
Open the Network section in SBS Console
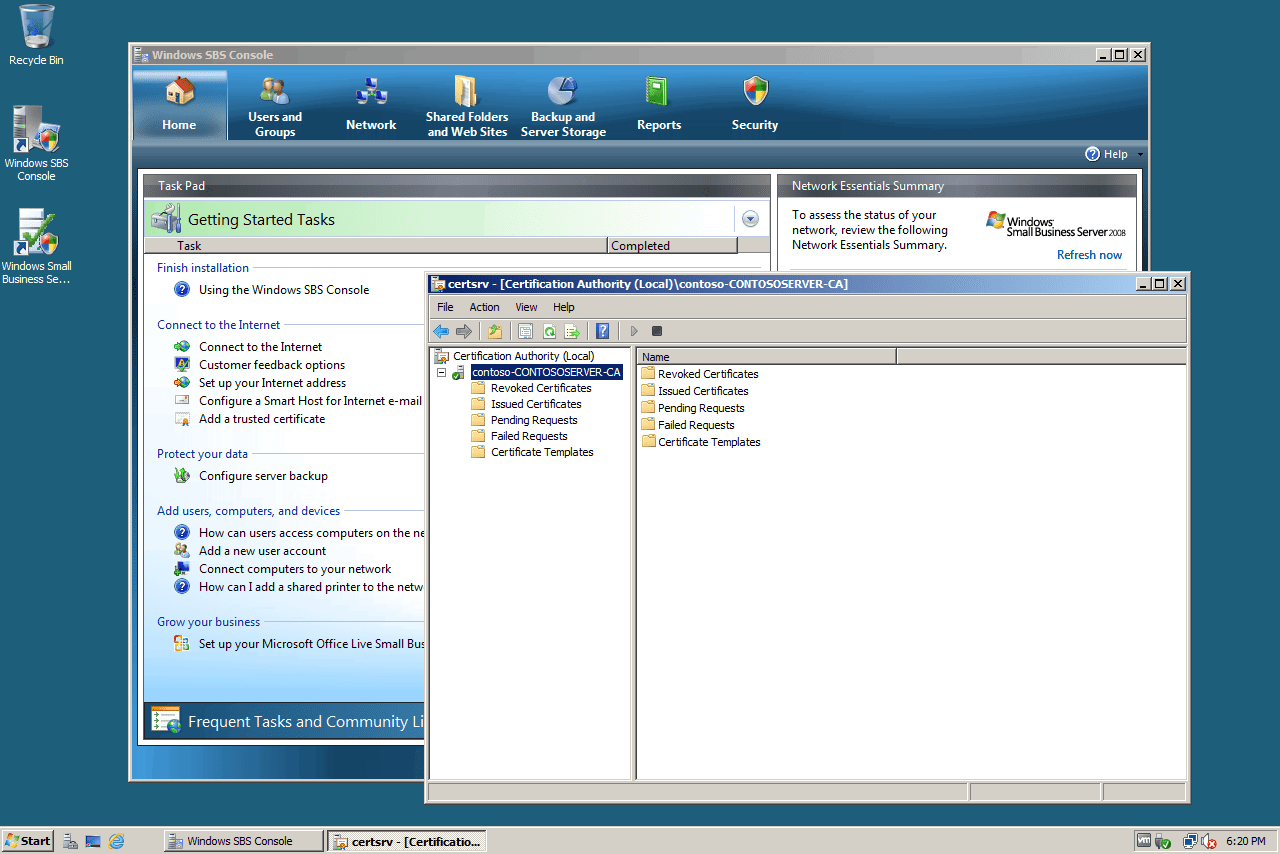(x=371, y=105)
